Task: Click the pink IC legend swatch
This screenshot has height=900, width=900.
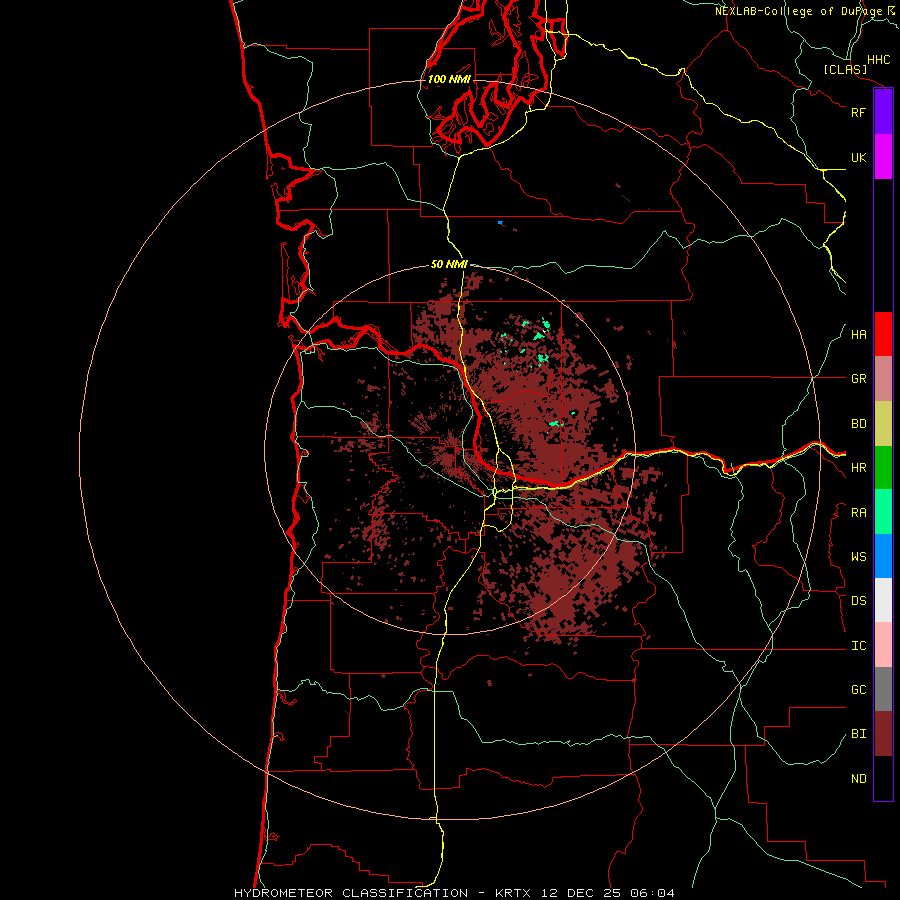Action: (x=883, y=645)
